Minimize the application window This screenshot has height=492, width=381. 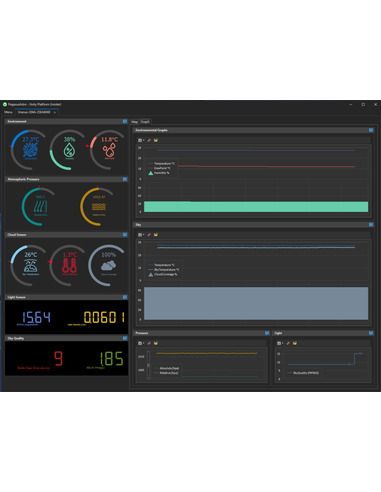pyautogui.click(x=351, y=104)
